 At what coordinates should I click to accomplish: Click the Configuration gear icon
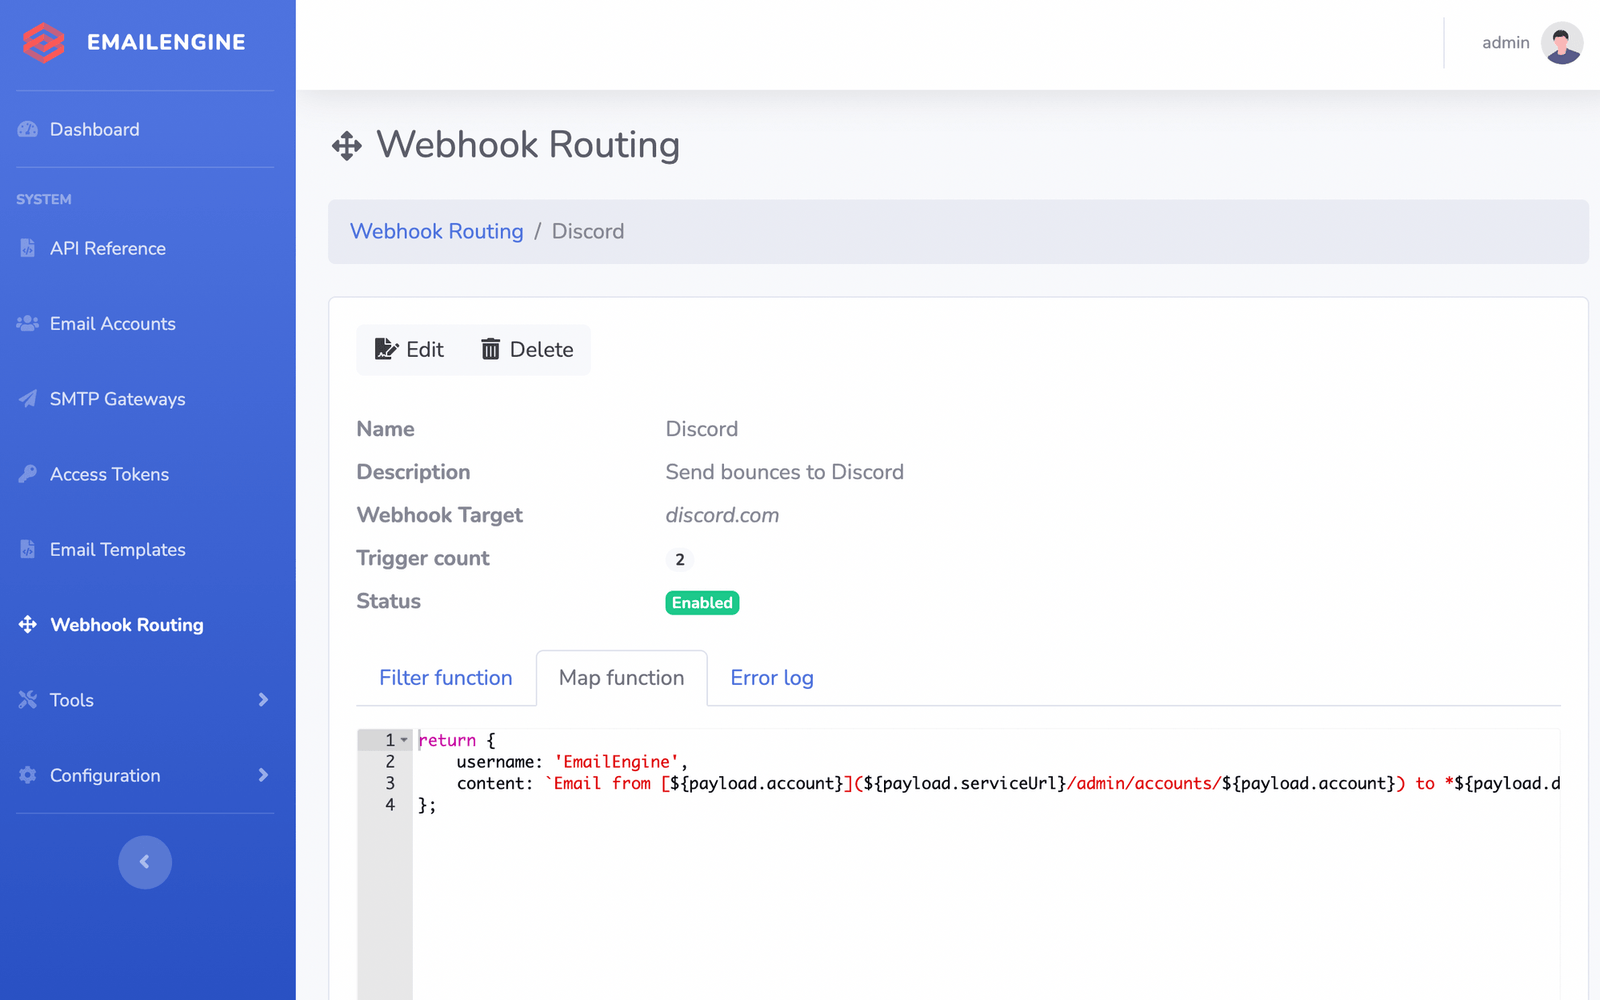tap(28, 775)
